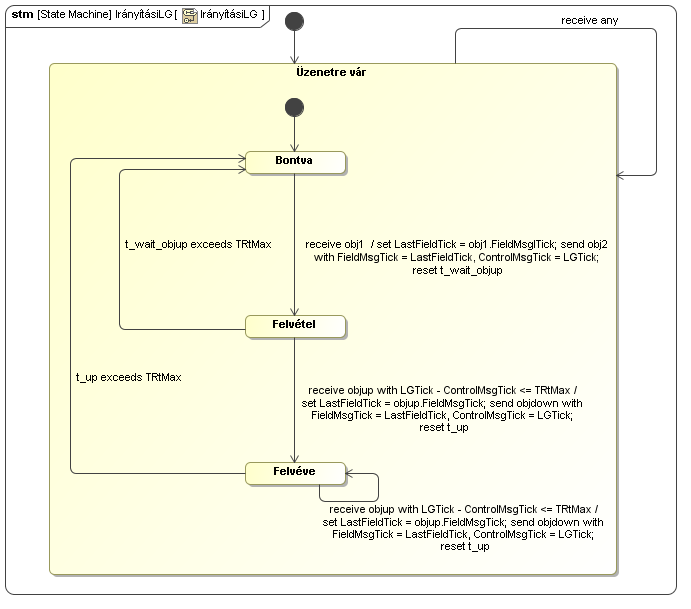Select the 'receive any' transition label
Screen dimensions: 691x609
click(x=589, y=20)
